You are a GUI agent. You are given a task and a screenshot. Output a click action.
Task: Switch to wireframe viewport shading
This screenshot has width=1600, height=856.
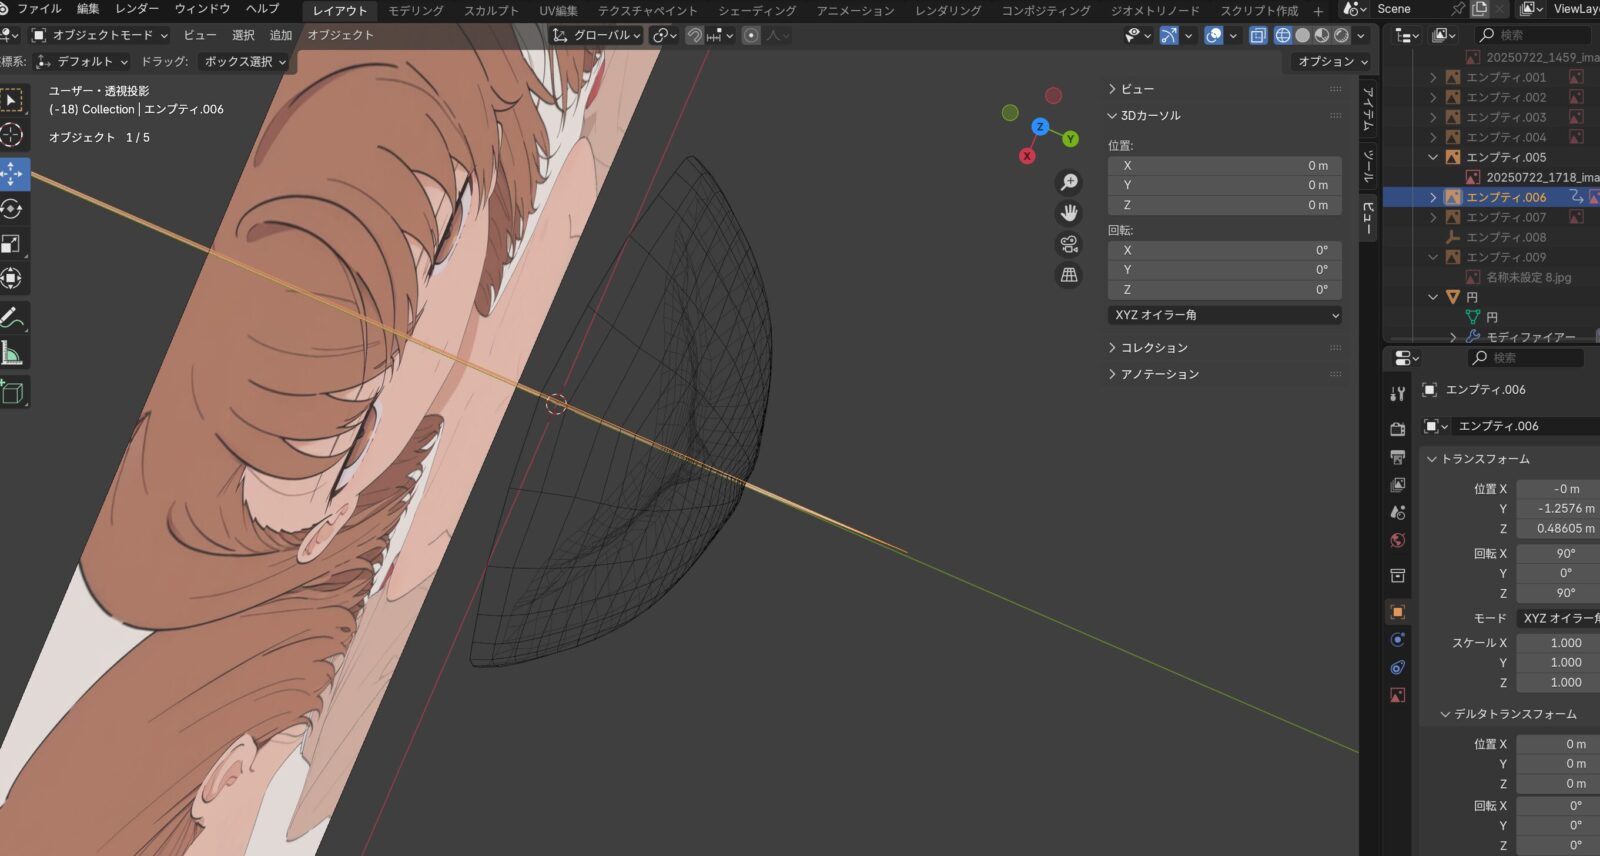pos(1283,35)
